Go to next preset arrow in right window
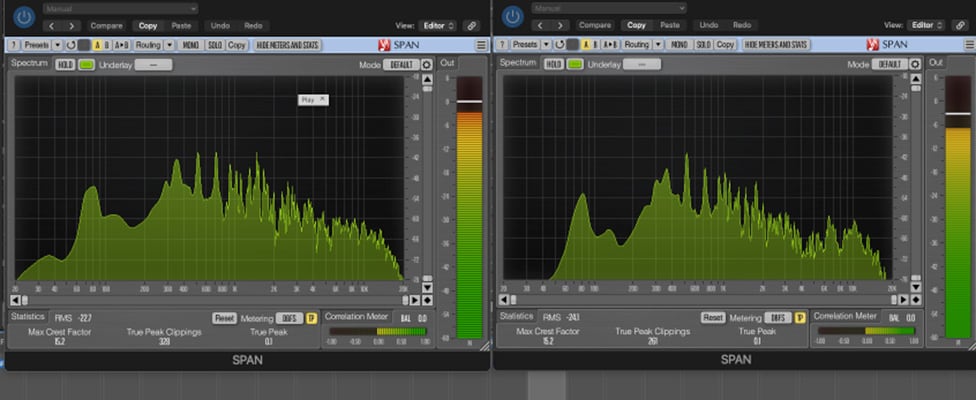This screenshot has height=400, width=976. (x=560, y=26)
